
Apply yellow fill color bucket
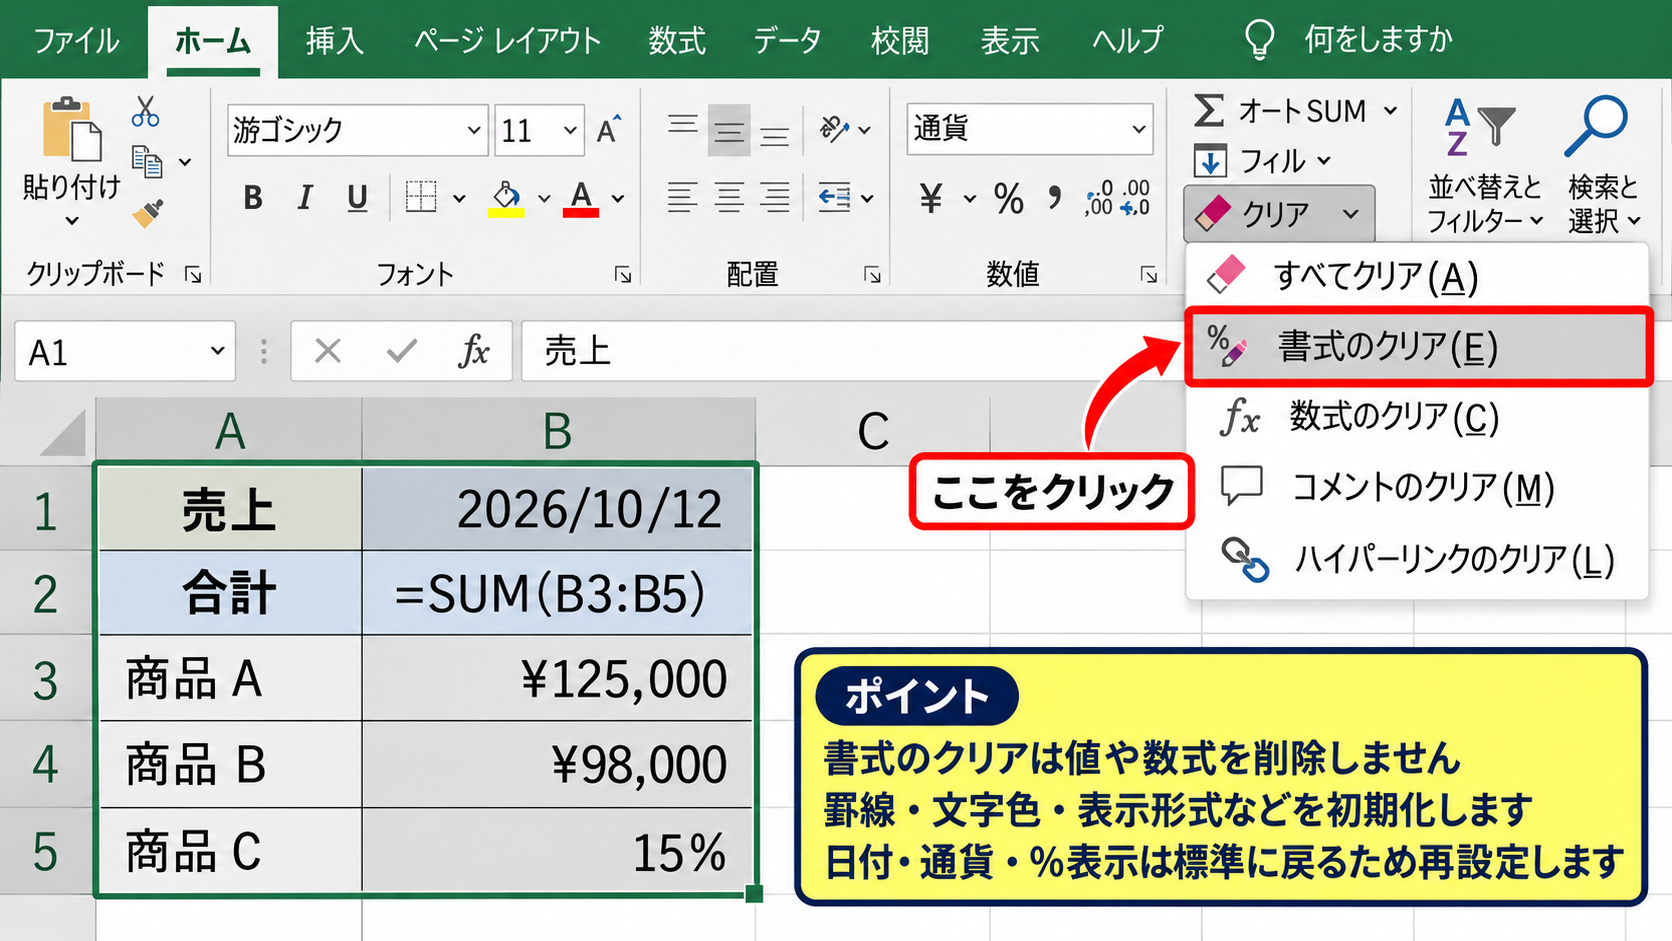pyautogui.click(x=506, y=198)
